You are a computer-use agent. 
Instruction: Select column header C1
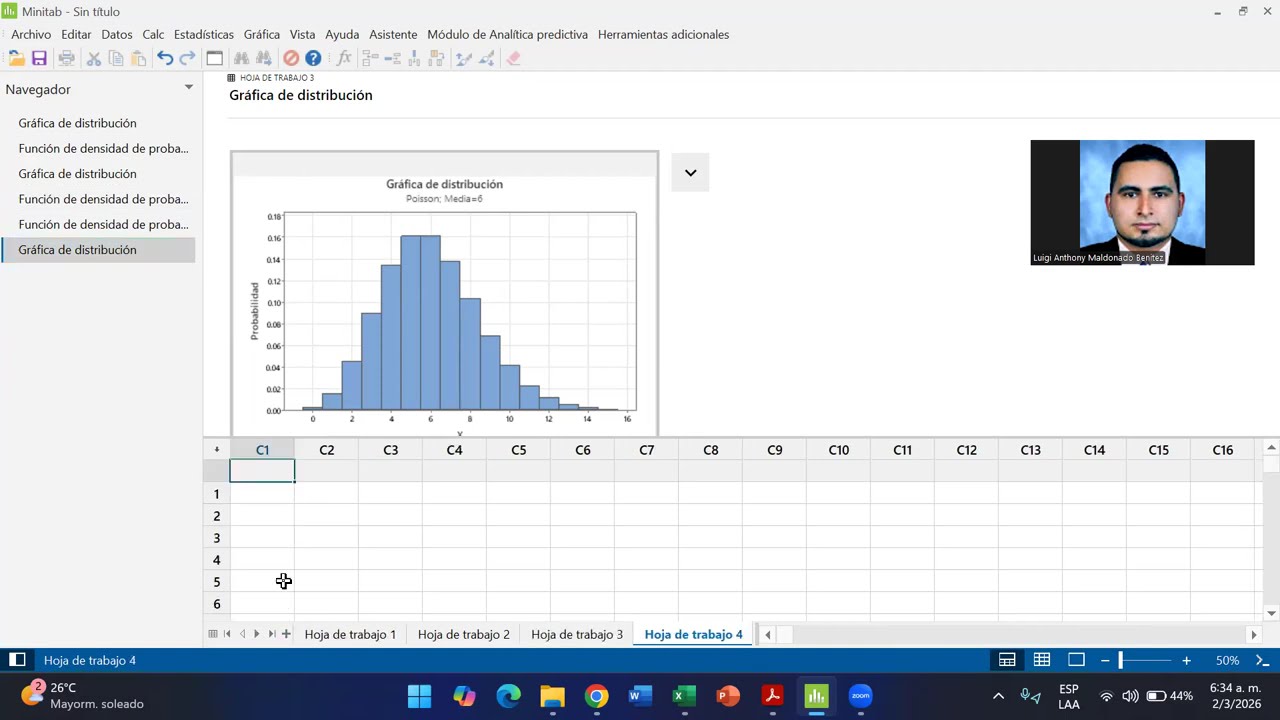point(262,450)
